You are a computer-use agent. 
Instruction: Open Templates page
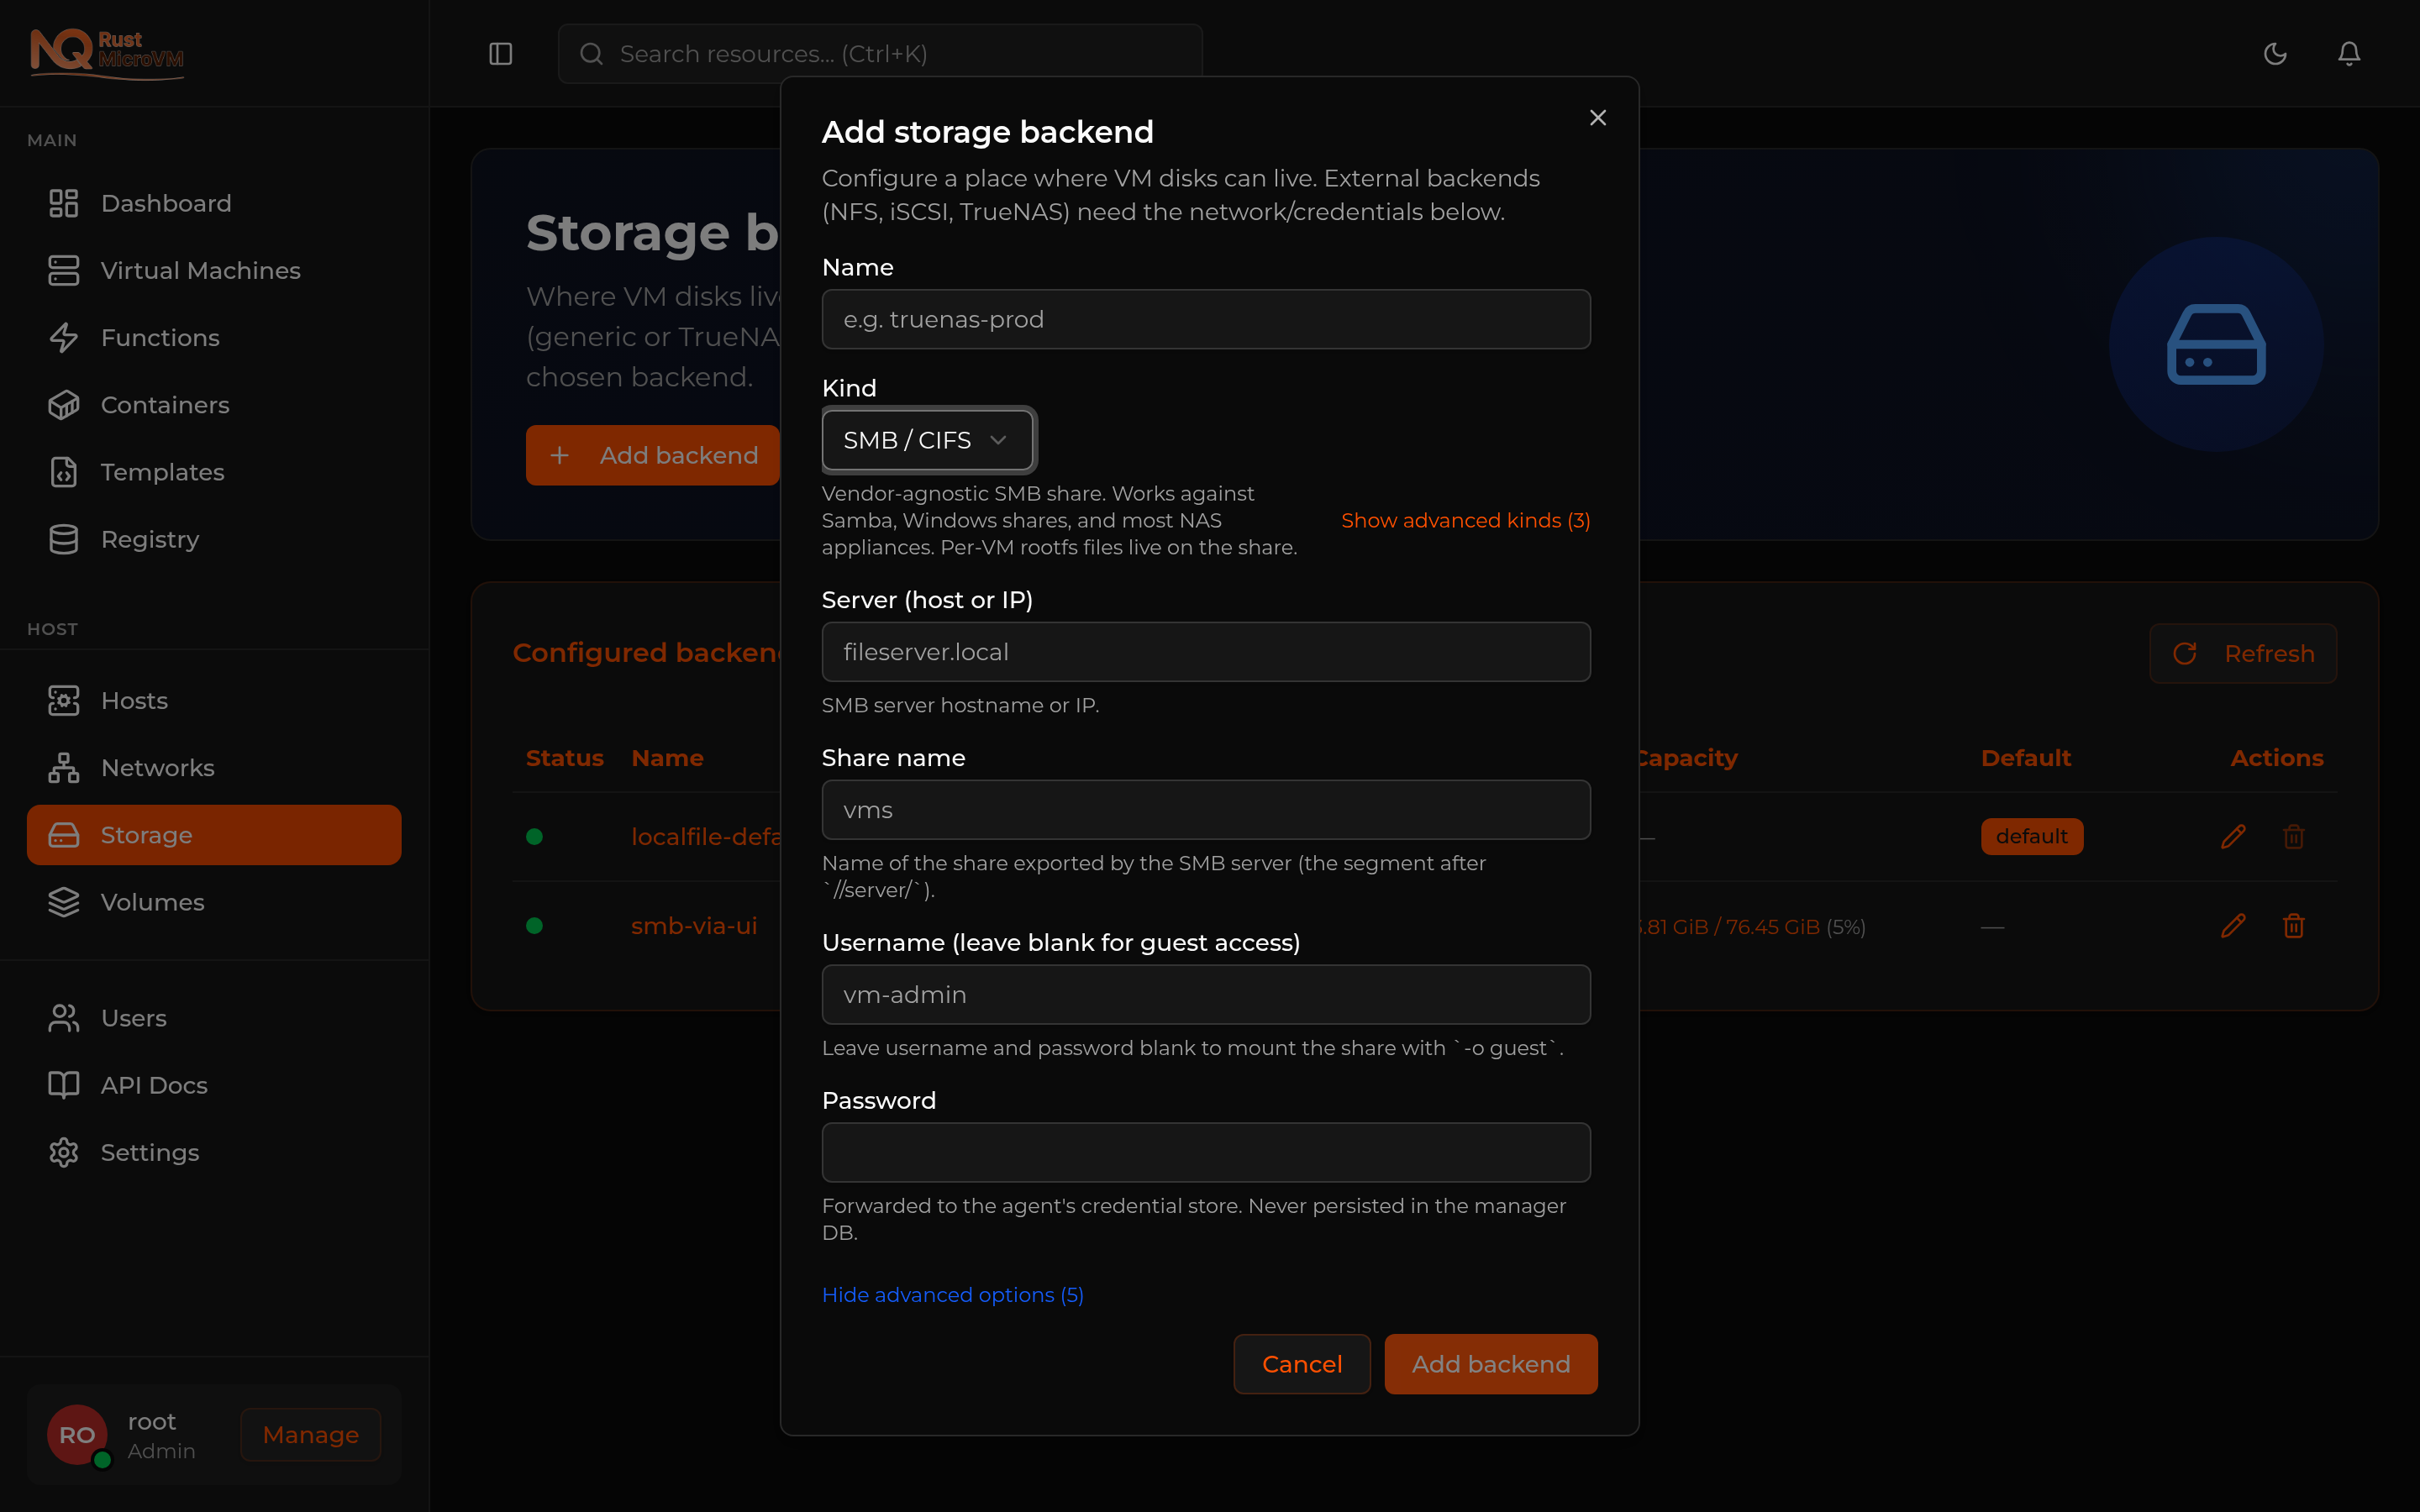coord(214,472)
